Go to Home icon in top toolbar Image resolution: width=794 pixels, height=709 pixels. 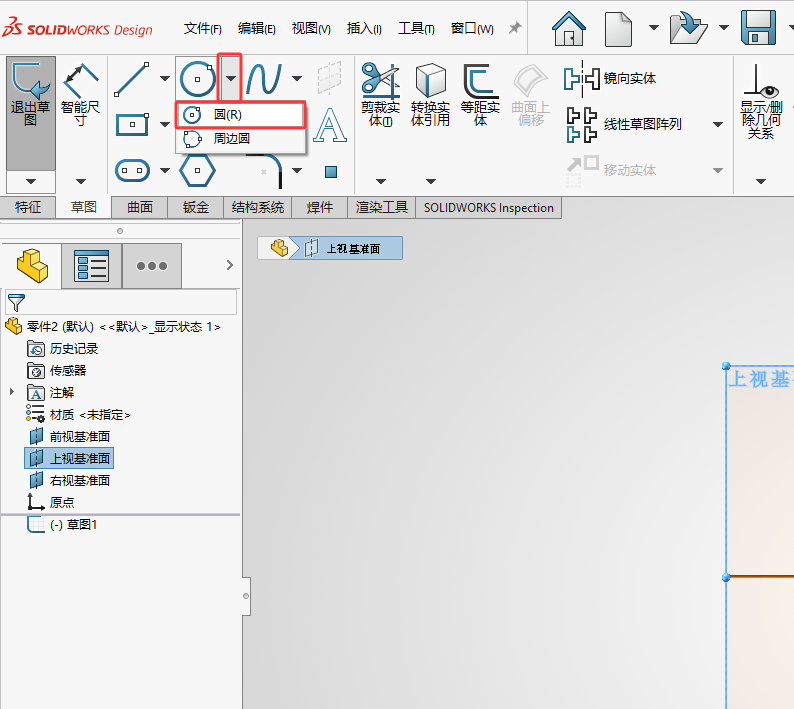[x=569, y=28]
